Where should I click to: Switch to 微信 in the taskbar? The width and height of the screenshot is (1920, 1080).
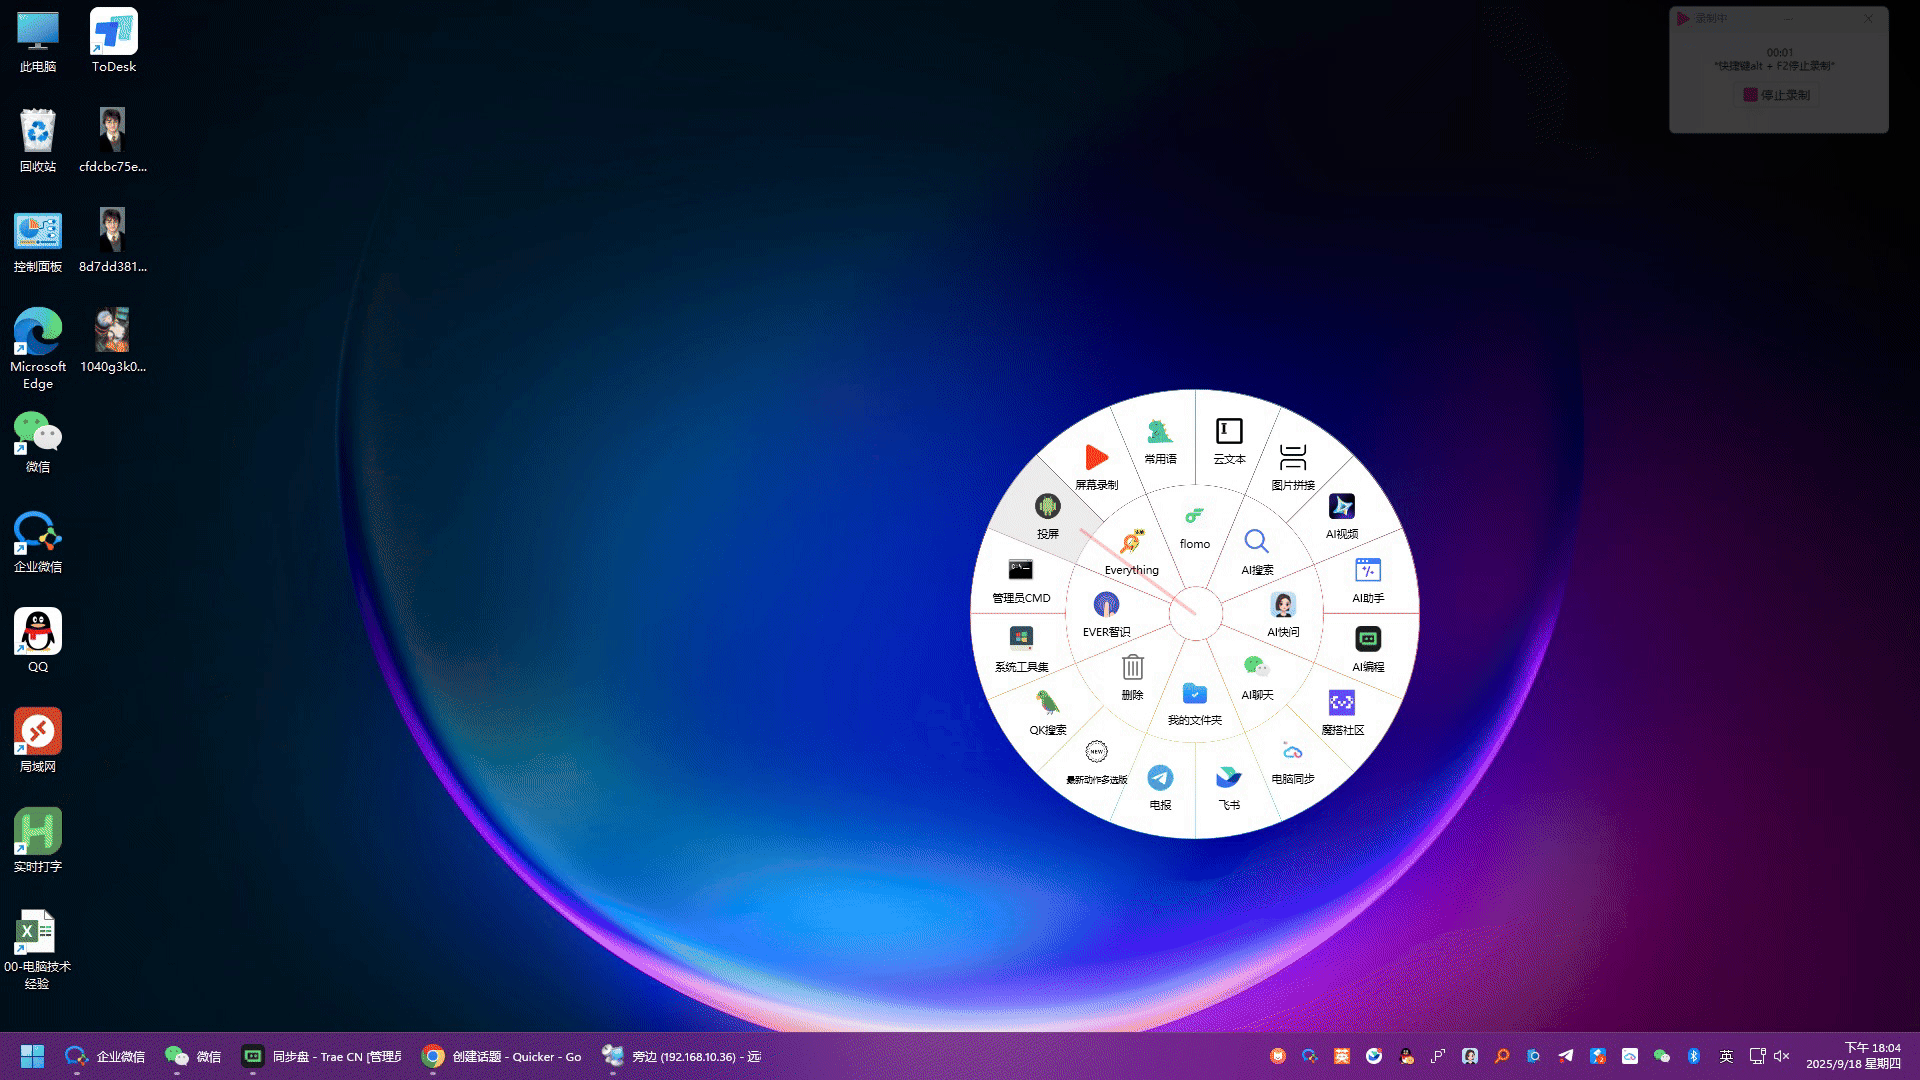(x=193, y=1056)
